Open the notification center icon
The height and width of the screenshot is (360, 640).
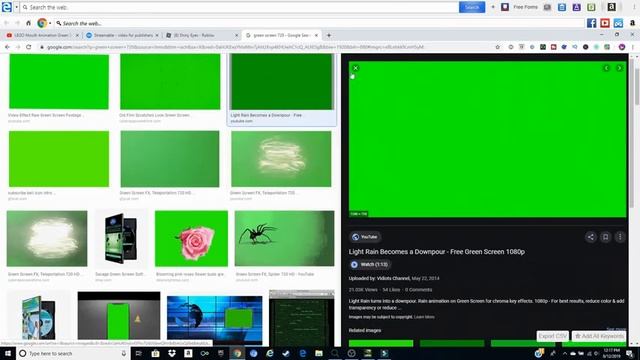[x=629, y=353]
